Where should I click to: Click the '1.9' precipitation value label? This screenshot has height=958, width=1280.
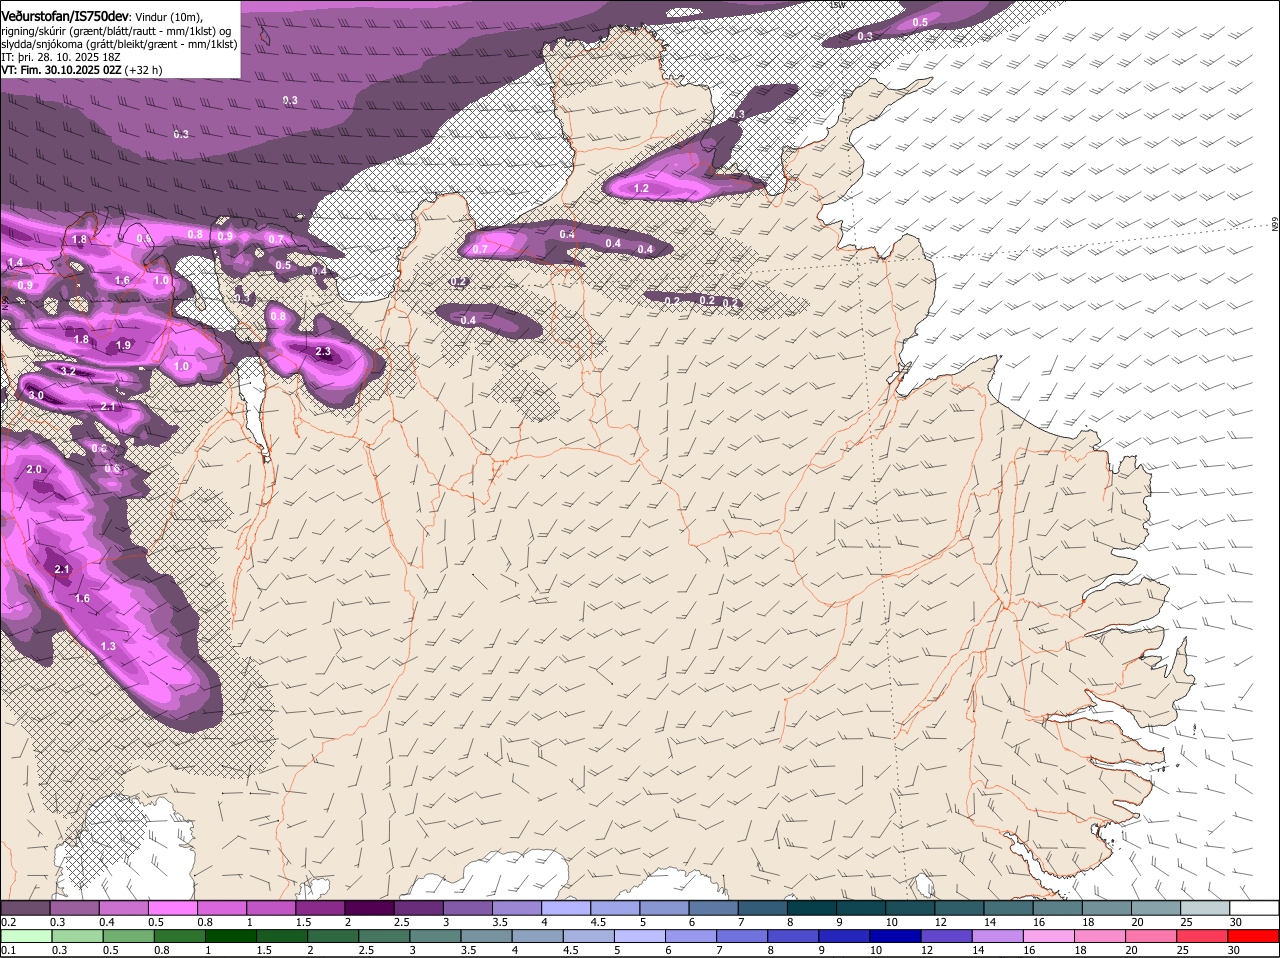123,345
